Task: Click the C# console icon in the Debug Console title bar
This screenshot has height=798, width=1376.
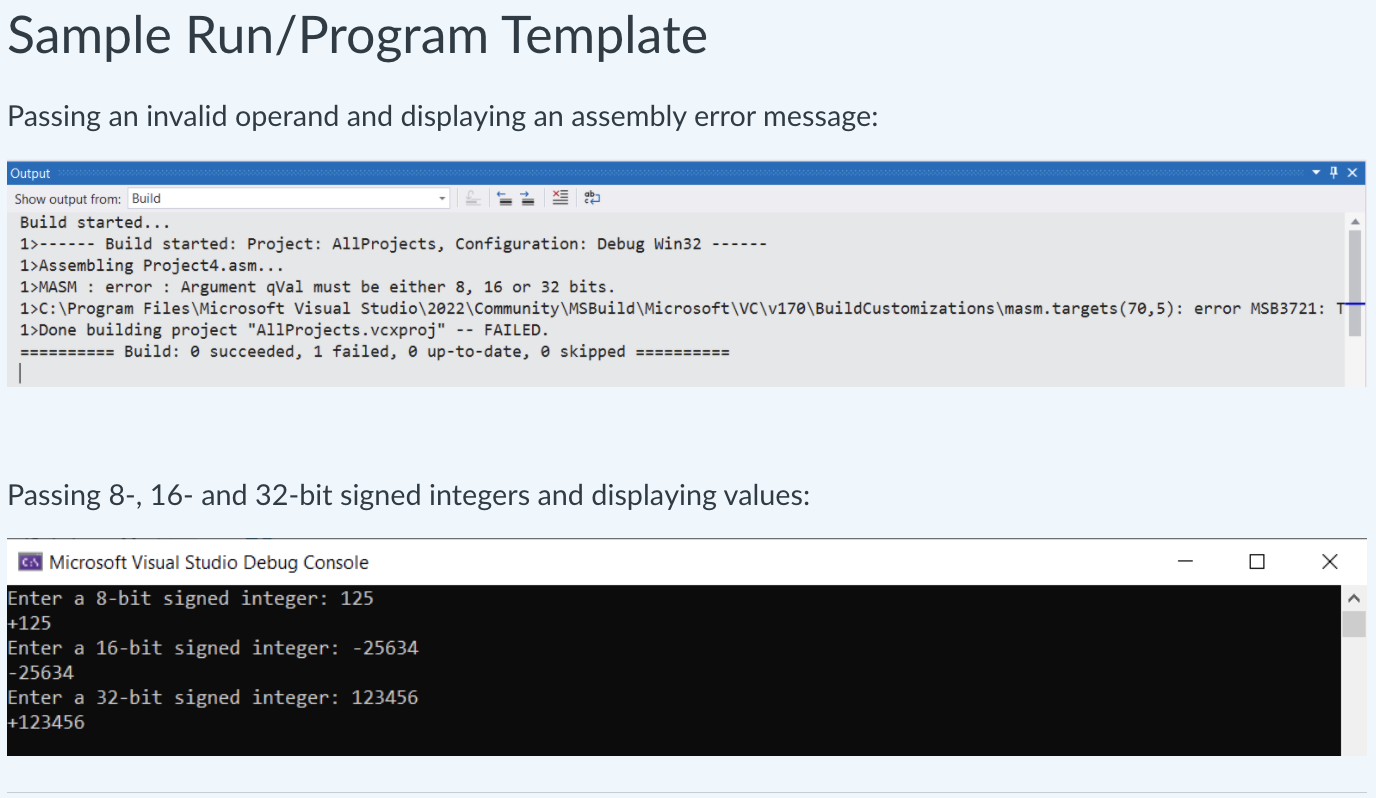Action: pos(29,562)
